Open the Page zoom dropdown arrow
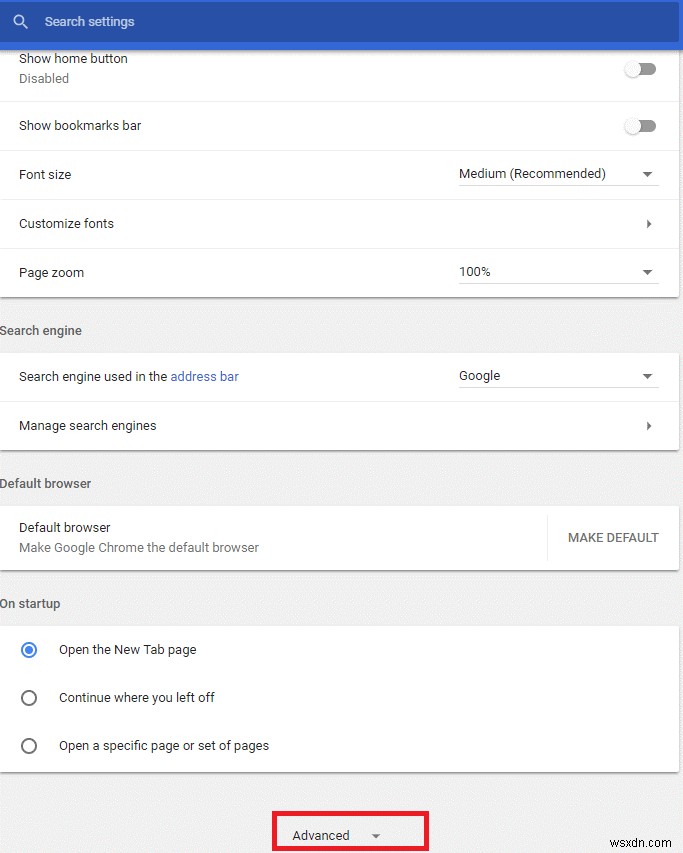Screen dimensions: 683x853 point(648,272)
